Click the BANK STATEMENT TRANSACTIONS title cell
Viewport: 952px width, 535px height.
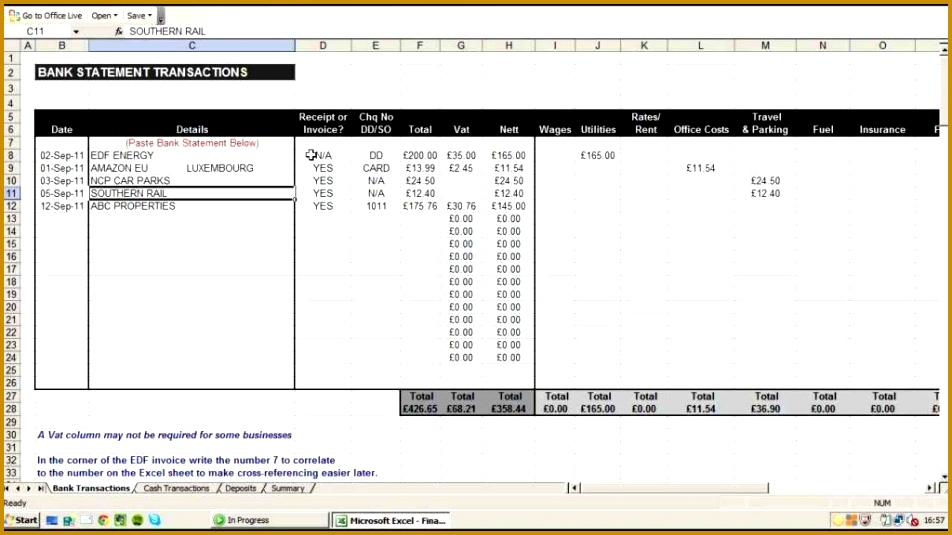[x=165, y=72]
